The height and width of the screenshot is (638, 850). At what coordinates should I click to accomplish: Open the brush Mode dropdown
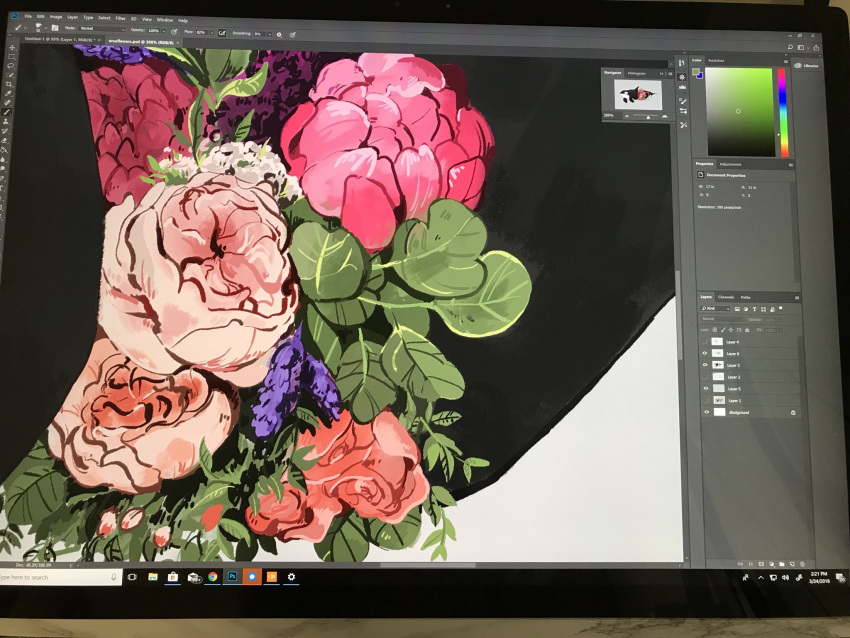click(102, 28)
